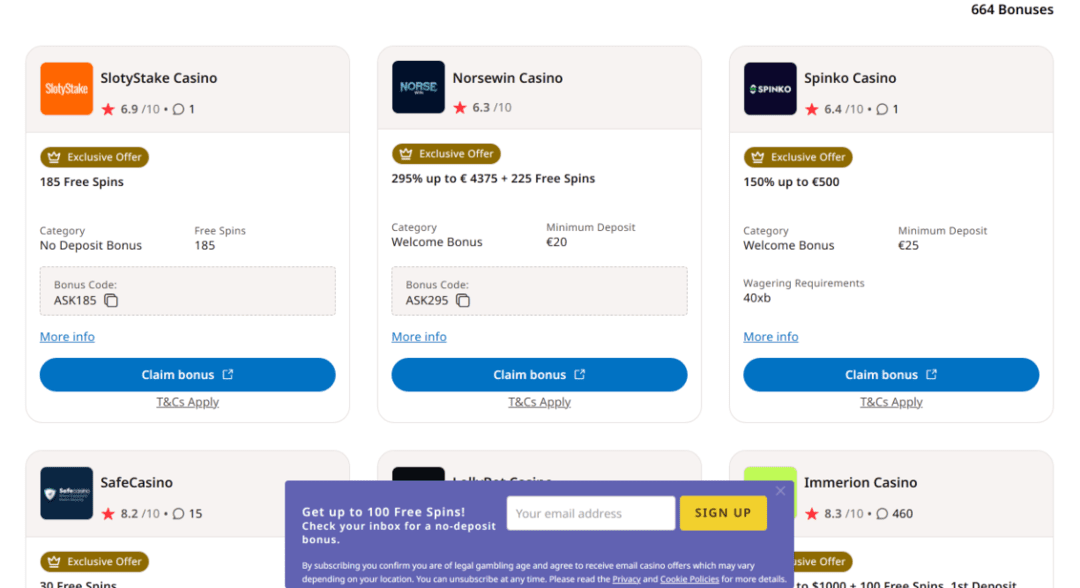Copy the ASK295 bonus code icon
1080x588 pixels.
(463, 300)
